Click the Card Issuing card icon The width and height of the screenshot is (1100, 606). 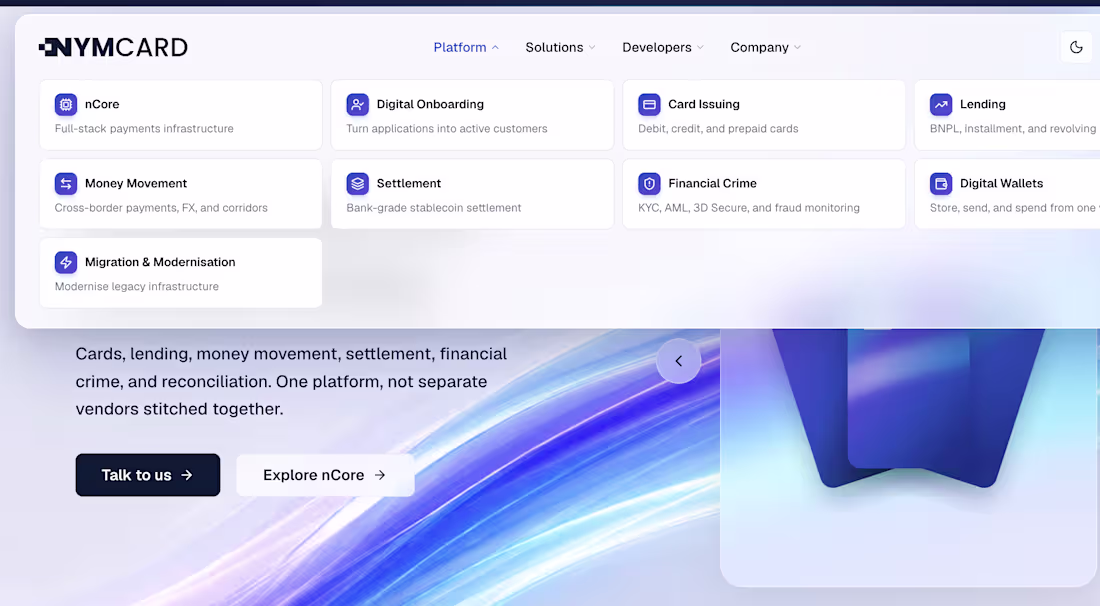pos(650,105)
